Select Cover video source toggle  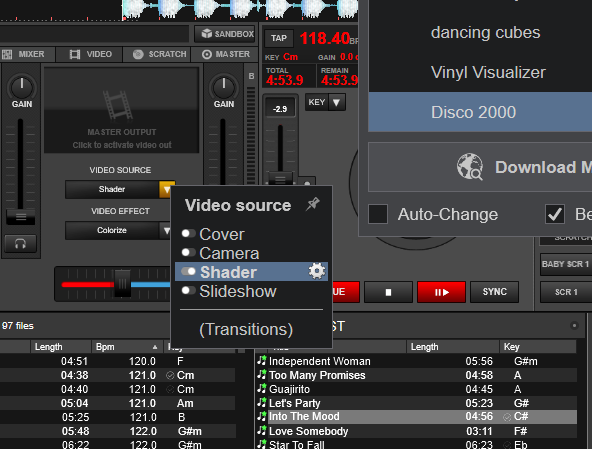click(188, 234)
